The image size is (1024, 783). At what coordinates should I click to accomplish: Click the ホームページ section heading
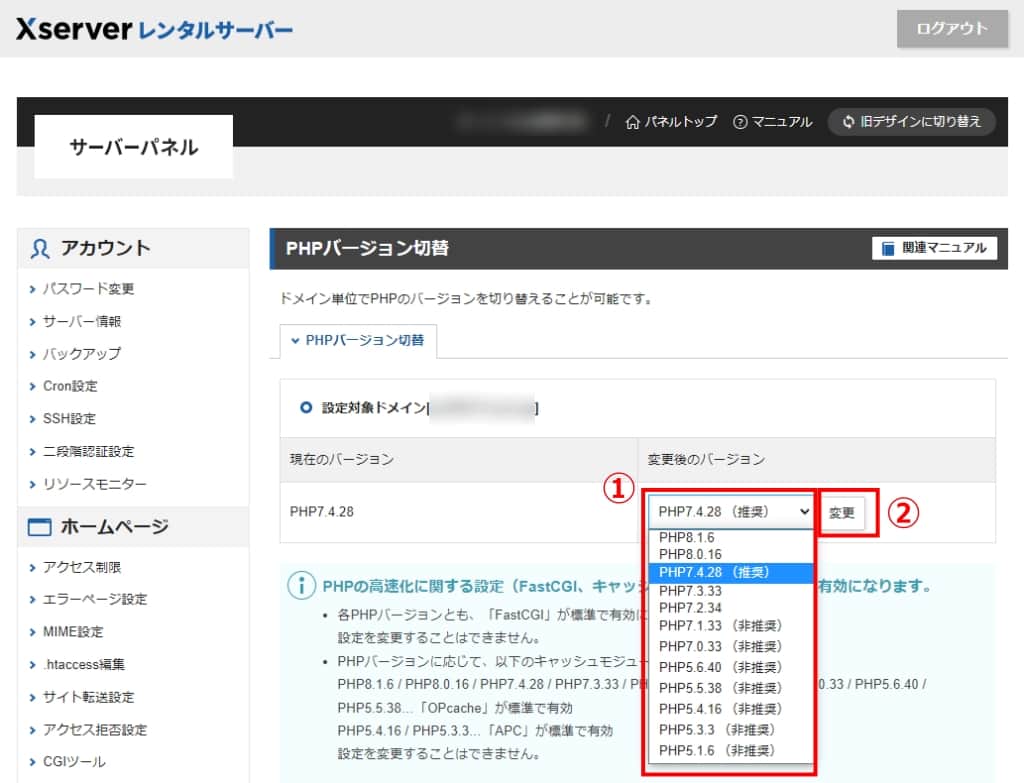coord(114,527)
